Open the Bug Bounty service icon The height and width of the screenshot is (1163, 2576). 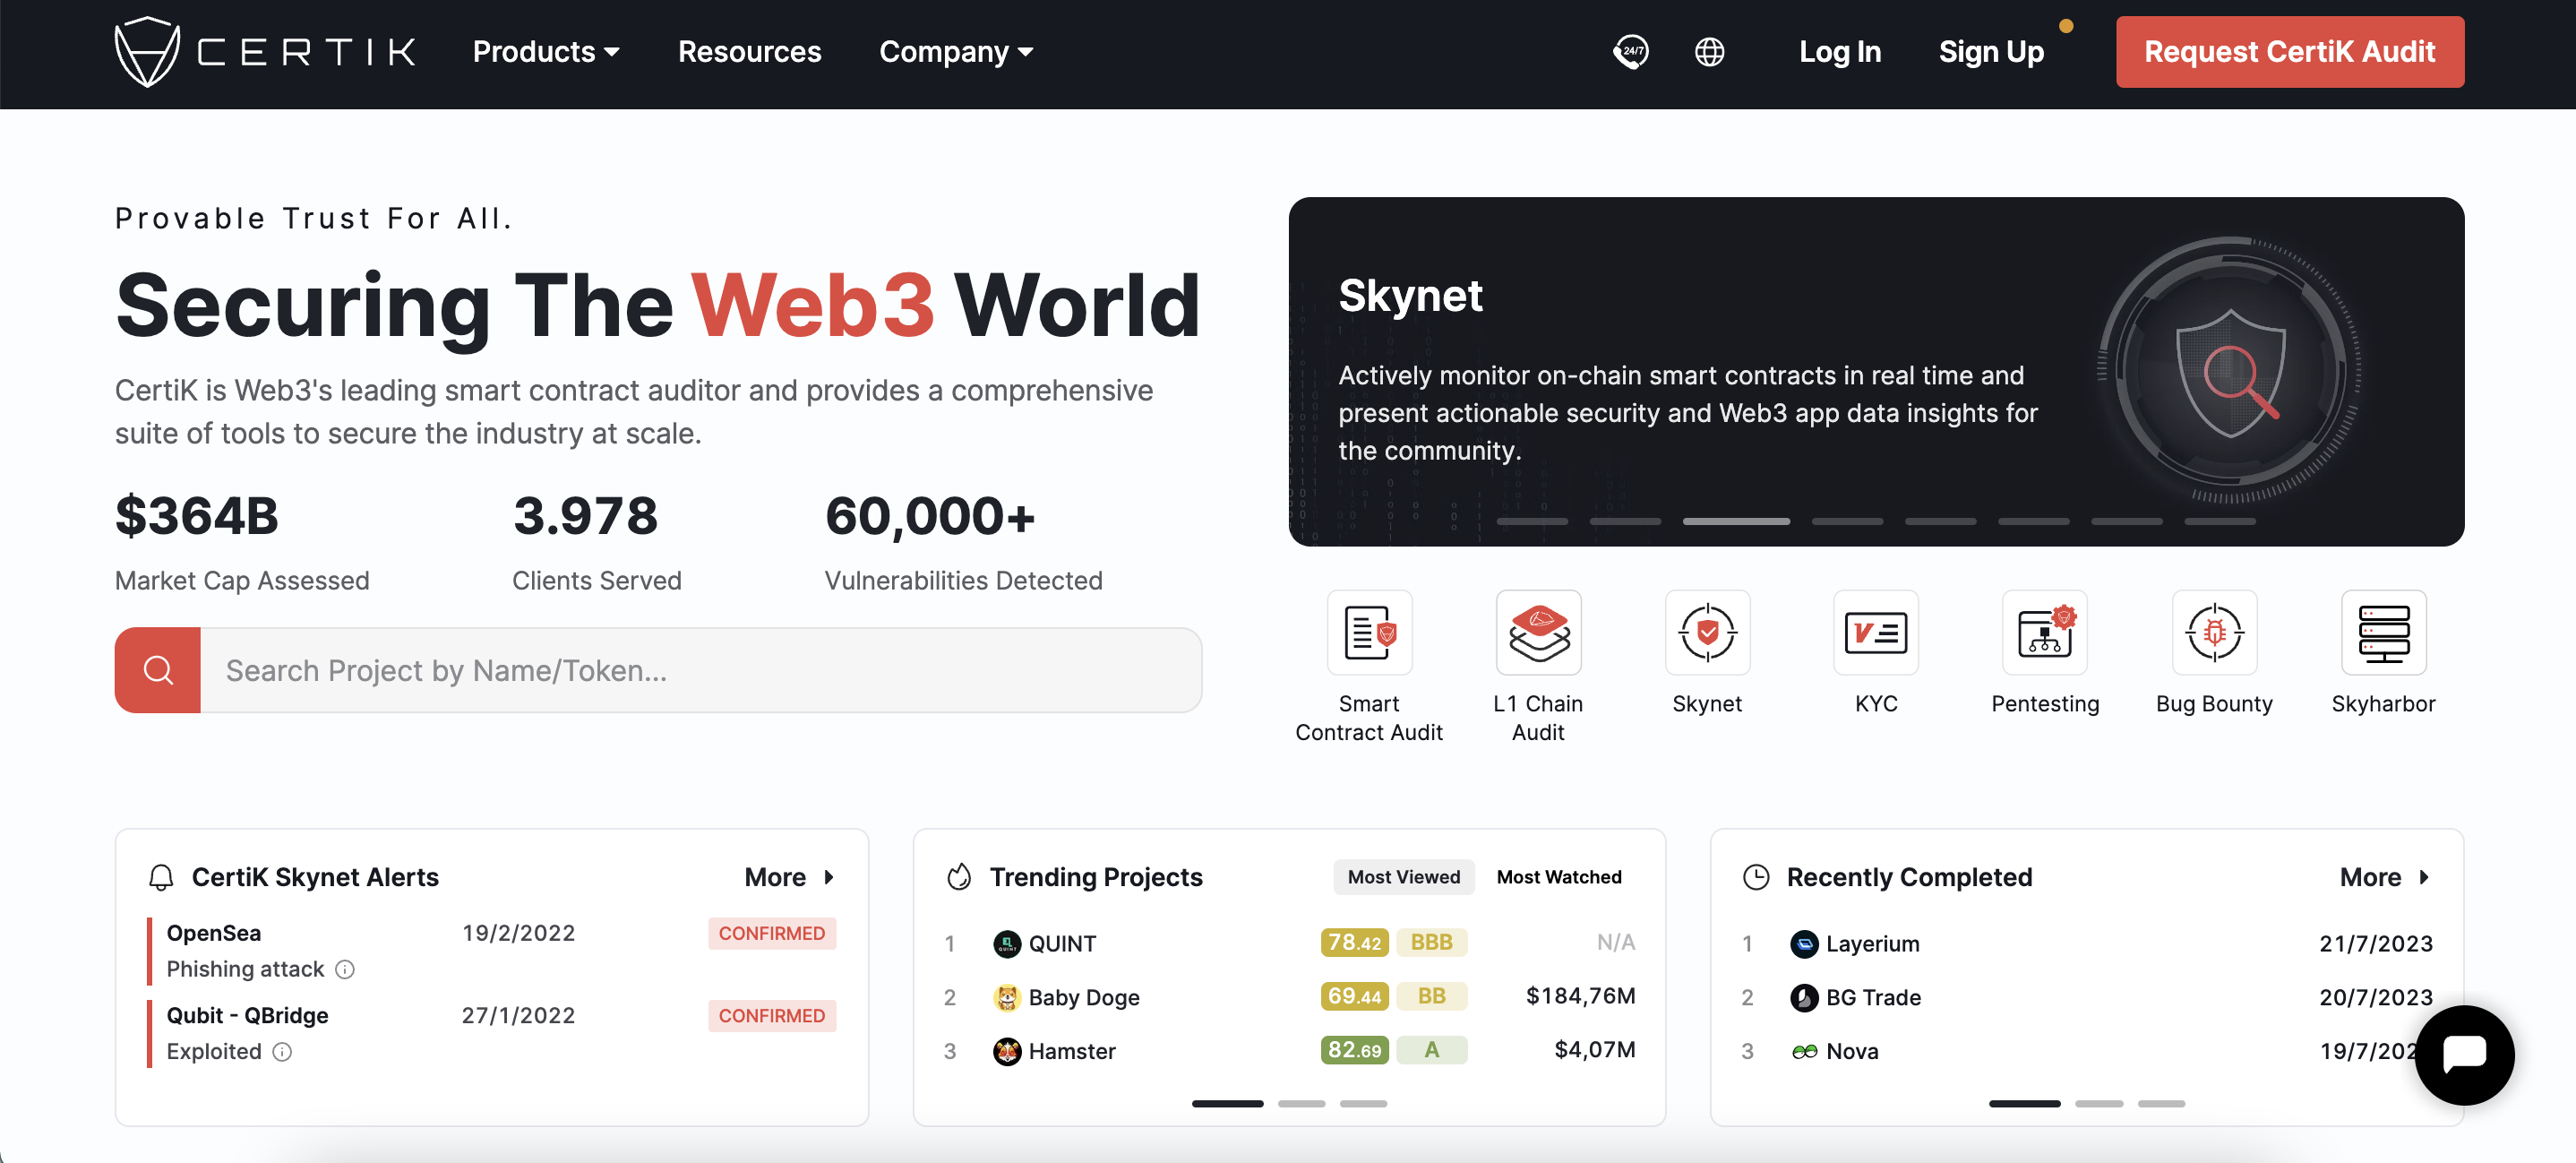[2214, 633]
